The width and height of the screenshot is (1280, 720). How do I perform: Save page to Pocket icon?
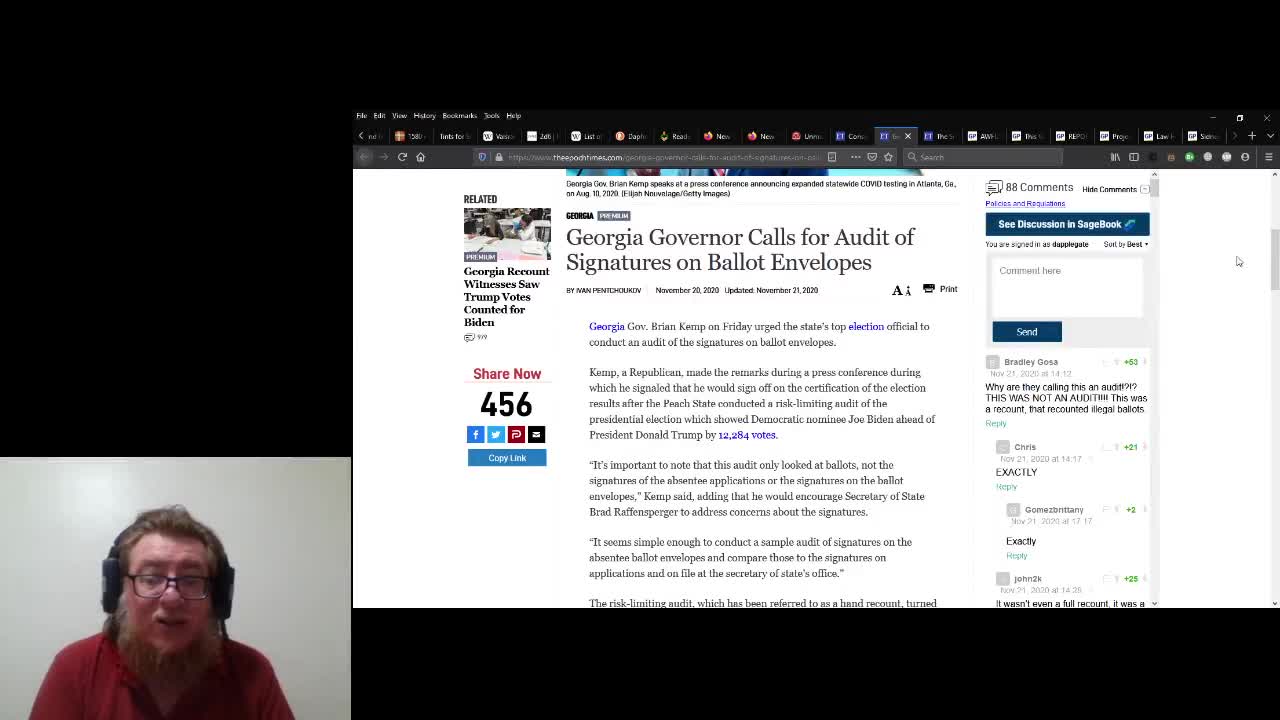872,157
